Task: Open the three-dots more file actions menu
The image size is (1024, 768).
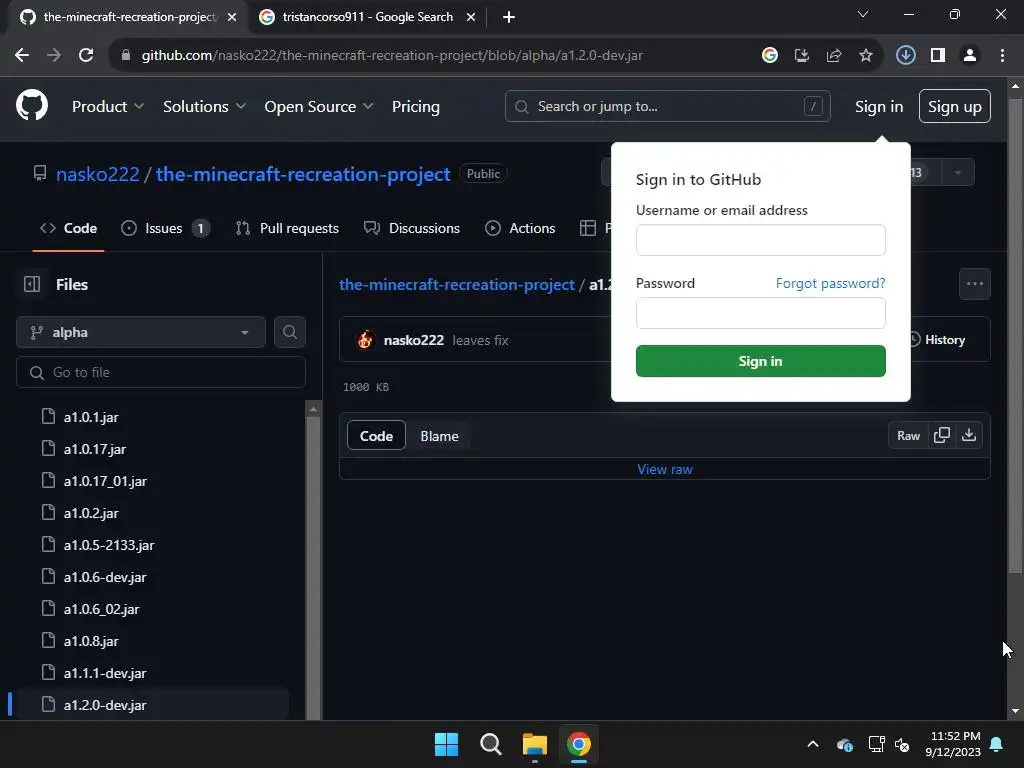Action: (x=974, y=284)
